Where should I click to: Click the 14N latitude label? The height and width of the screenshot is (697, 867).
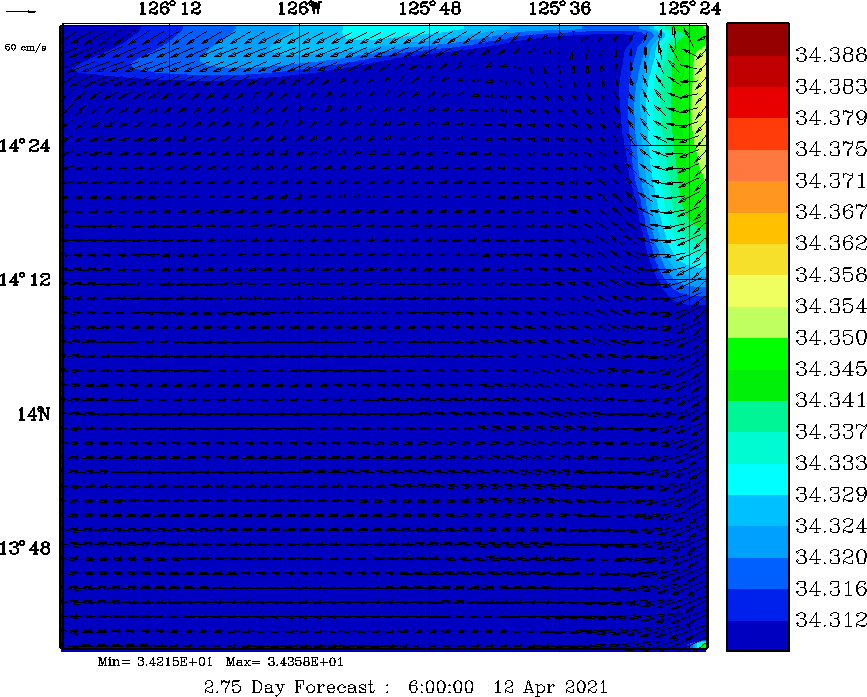34,414
